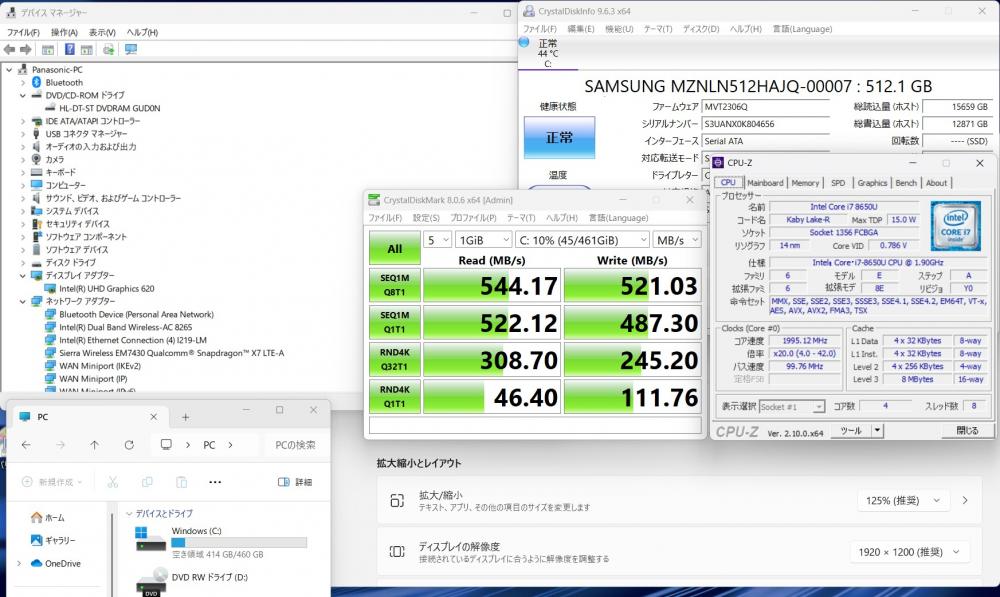The image size is (1000, 597).
Task: Collapse the network adapters node
Action: 23,301
